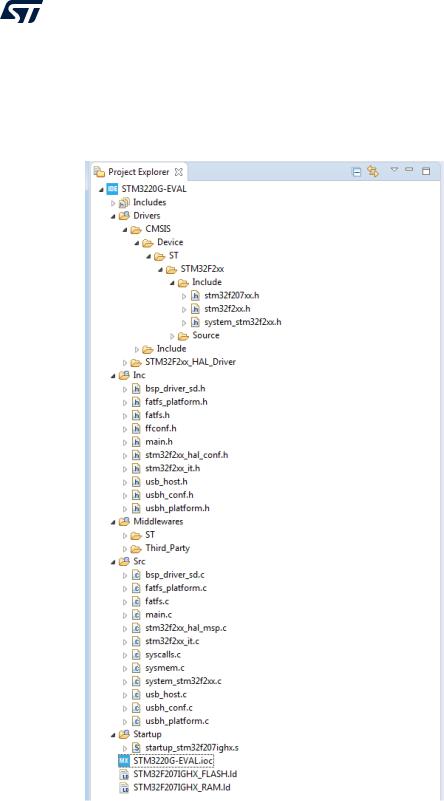
Task: Click the C file icon of main.c
Action: (x=136, y=615)
